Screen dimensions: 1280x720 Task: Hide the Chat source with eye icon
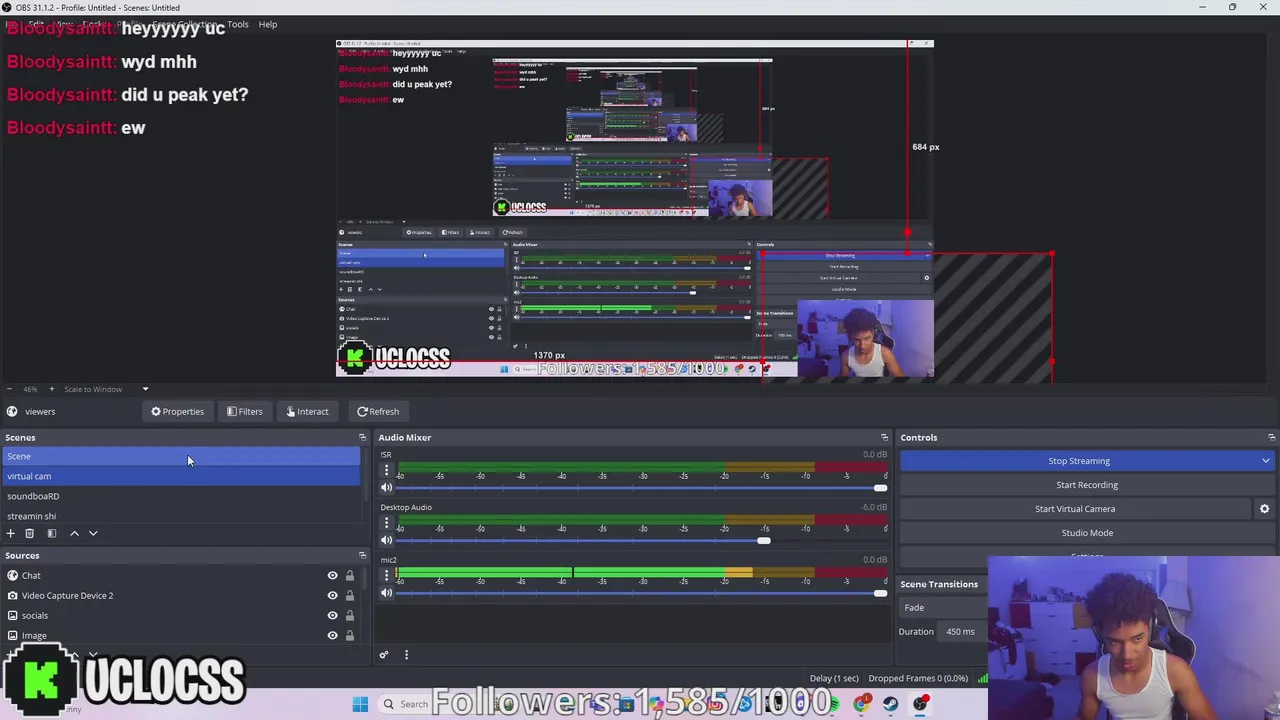tap(332, 576)
